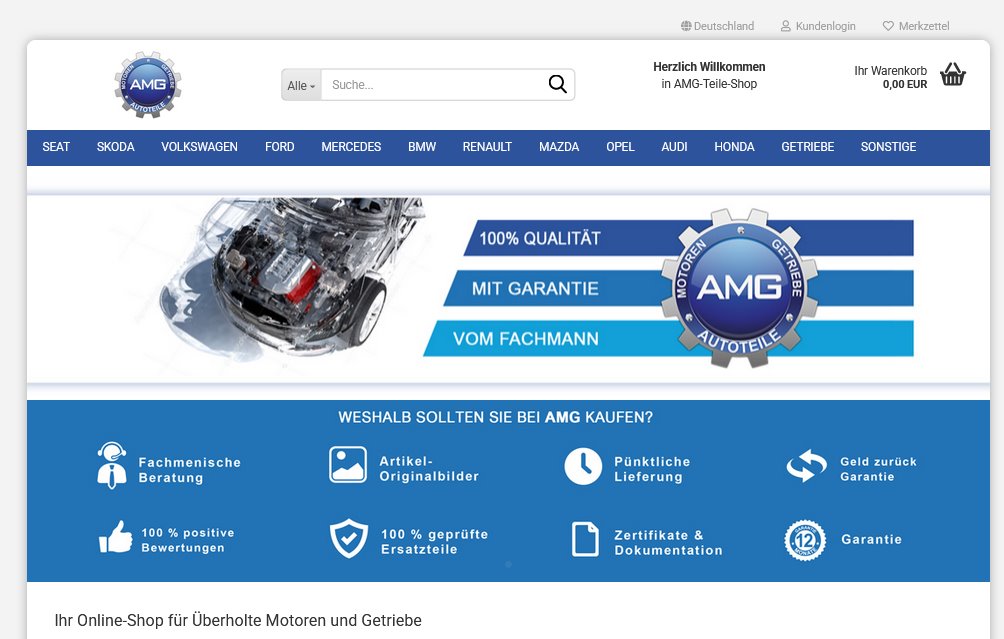This screenshot has height=639, width=1004.
Task: Open the shopping basket icon
Action: [953, 75]
